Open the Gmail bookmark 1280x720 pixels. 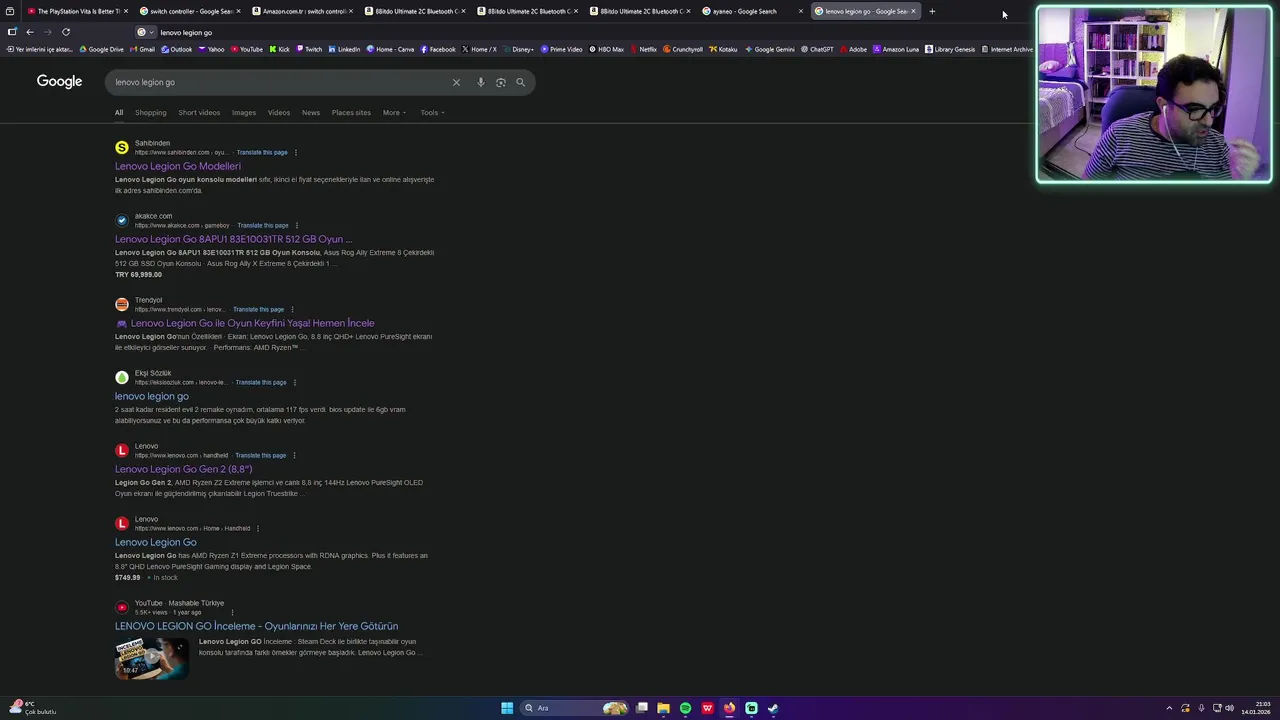point(143,49)
